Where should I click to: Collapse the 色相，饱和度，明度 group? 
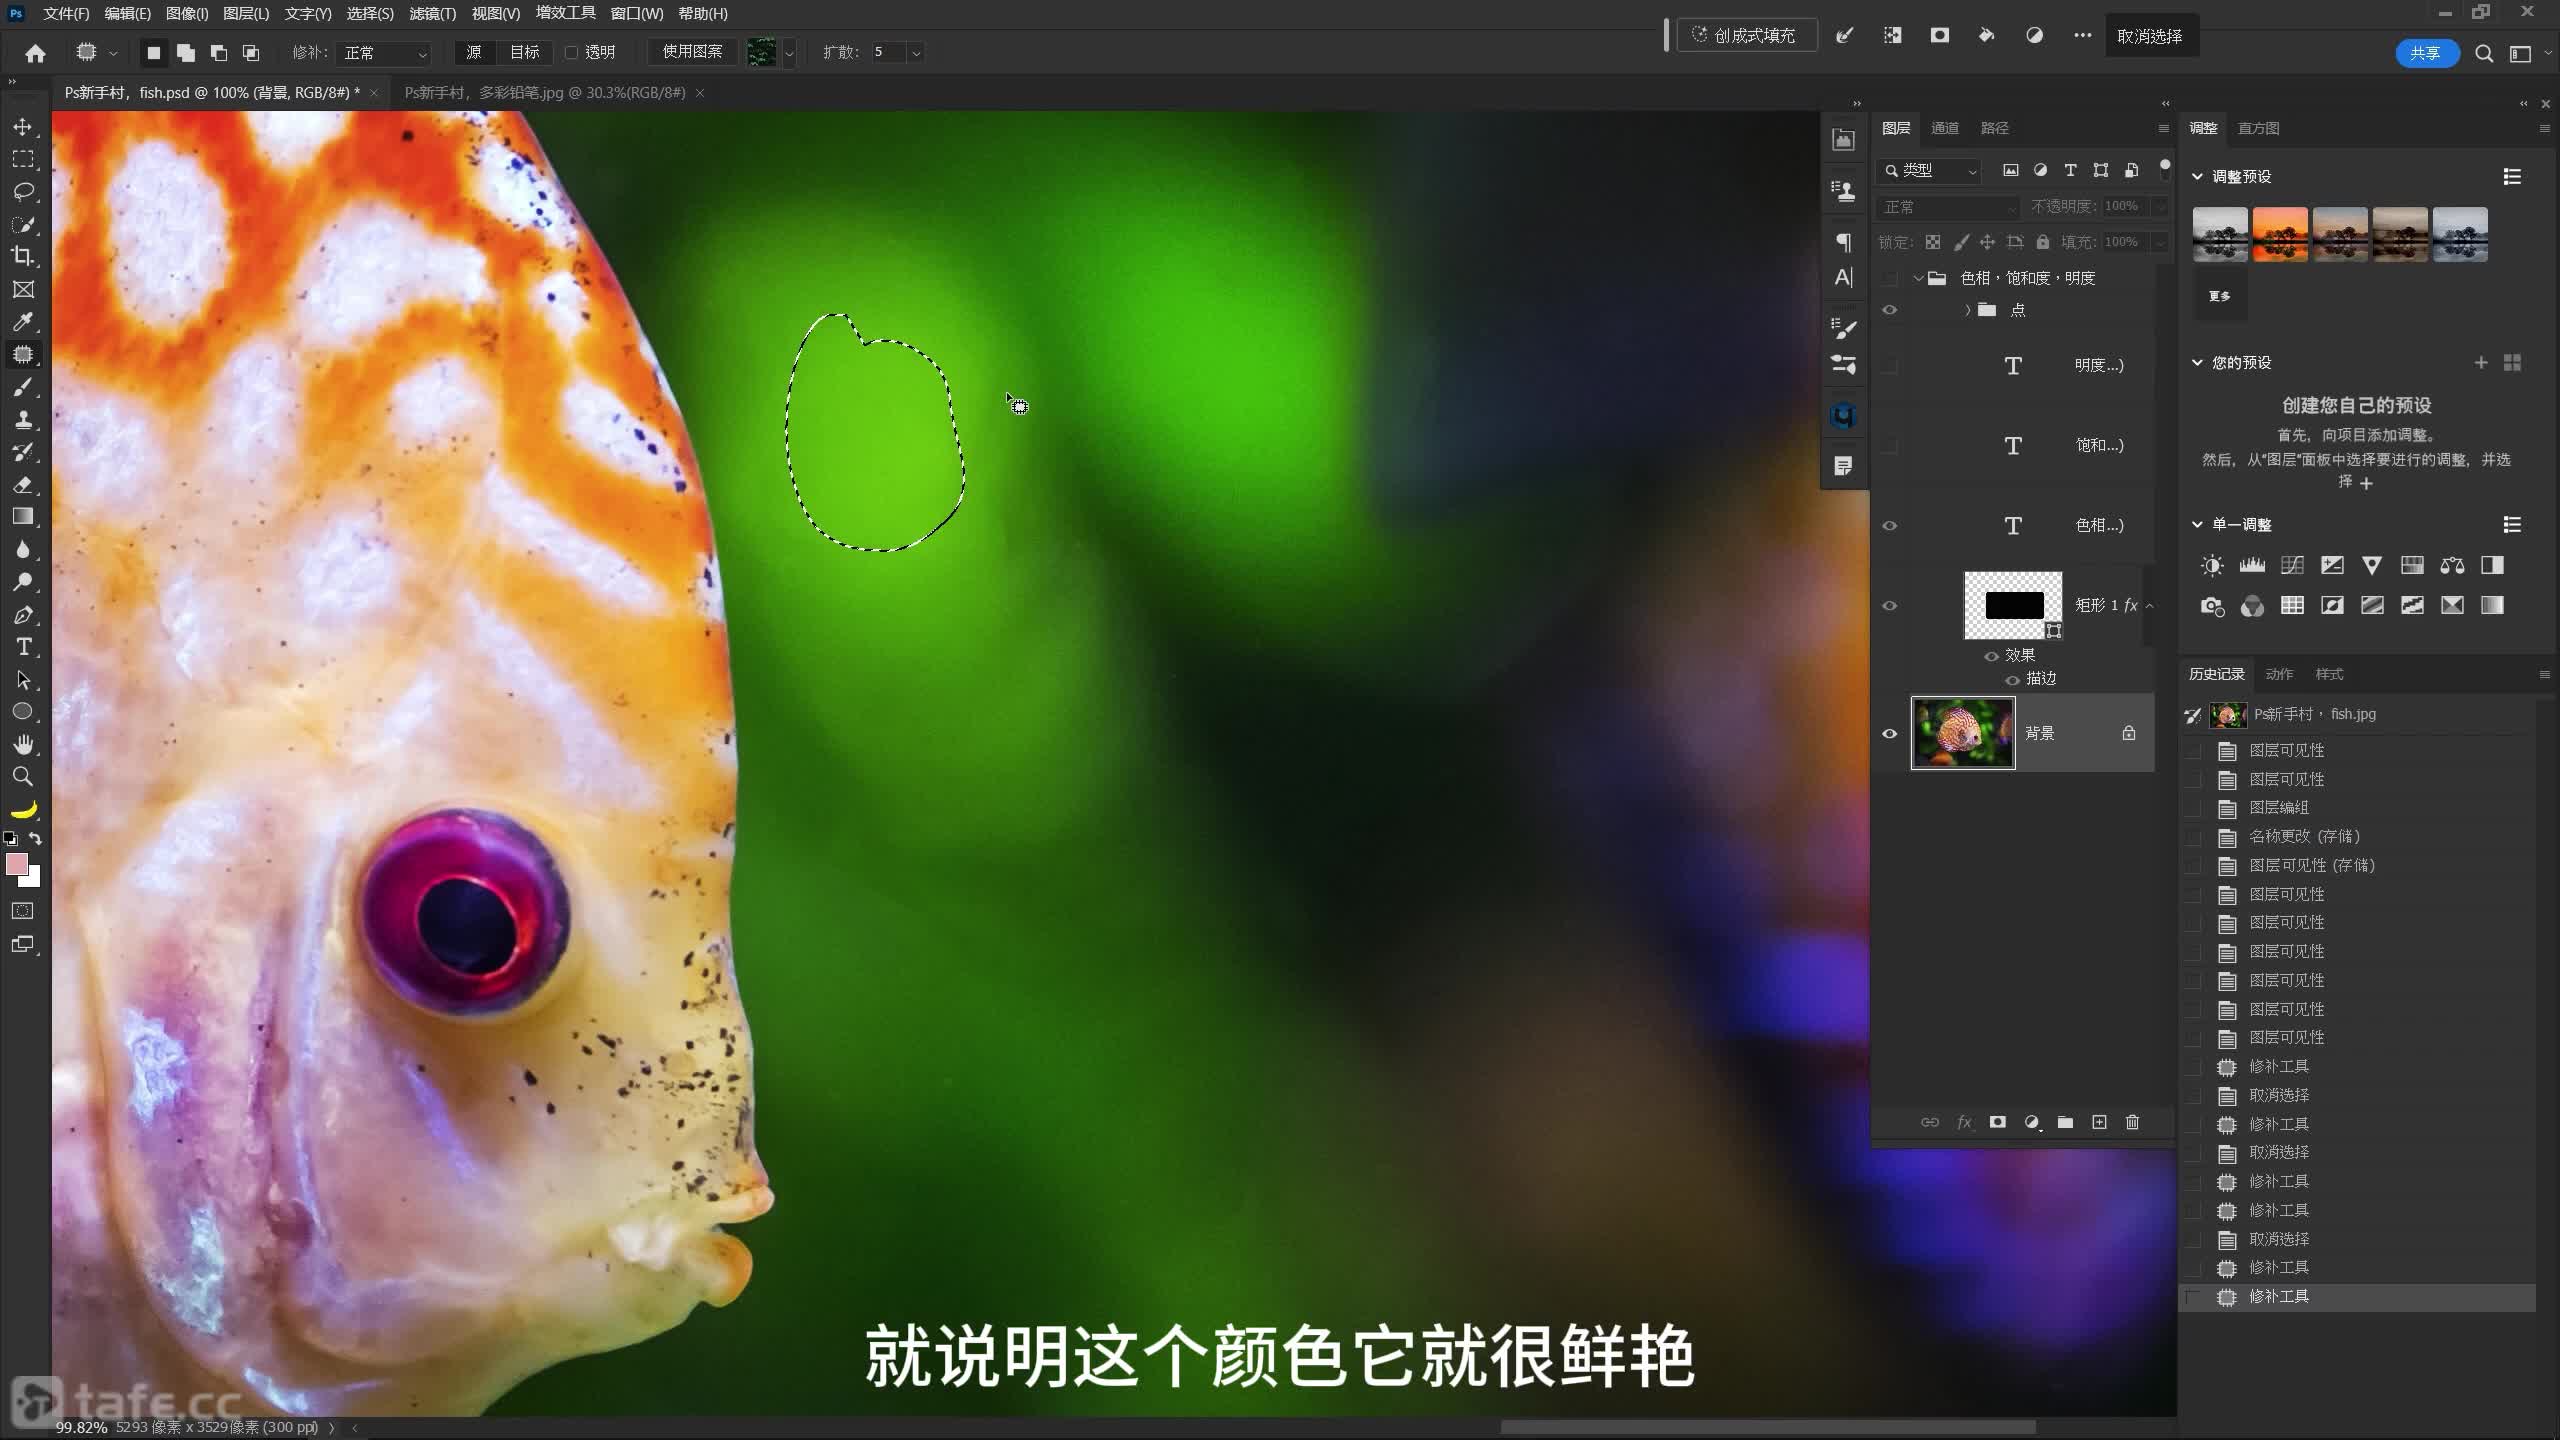1918,278
